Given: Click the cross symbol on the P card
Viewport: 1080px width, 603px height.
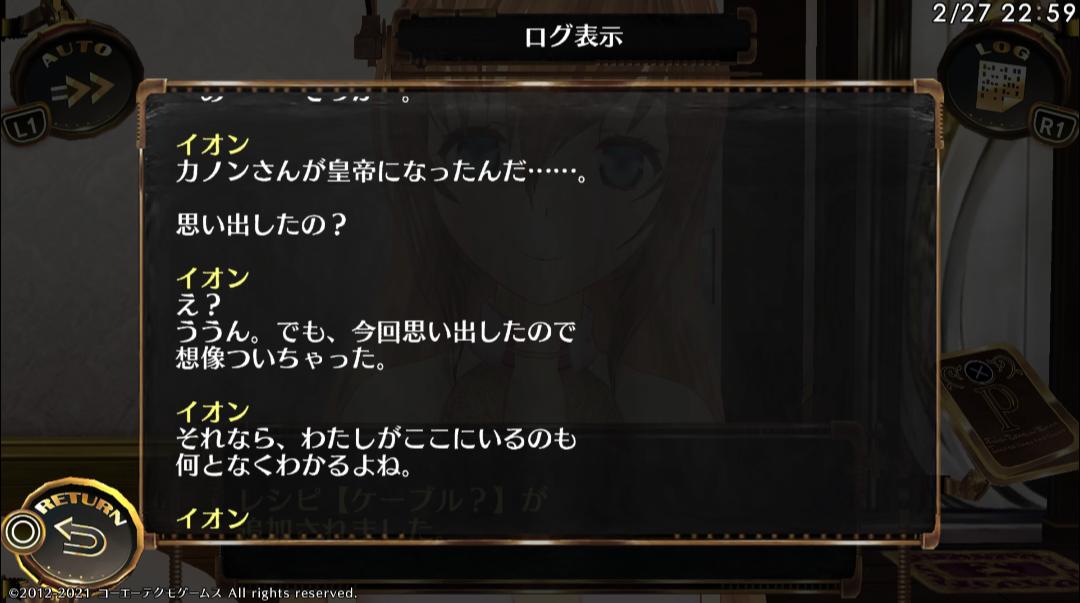Looking at the screenshot, I should click(x=977, y=371).
